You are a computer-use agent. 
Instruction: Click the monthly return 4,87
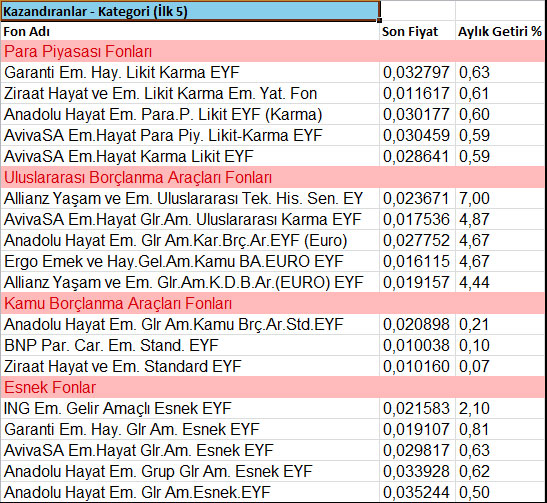(x=500, y=219)
